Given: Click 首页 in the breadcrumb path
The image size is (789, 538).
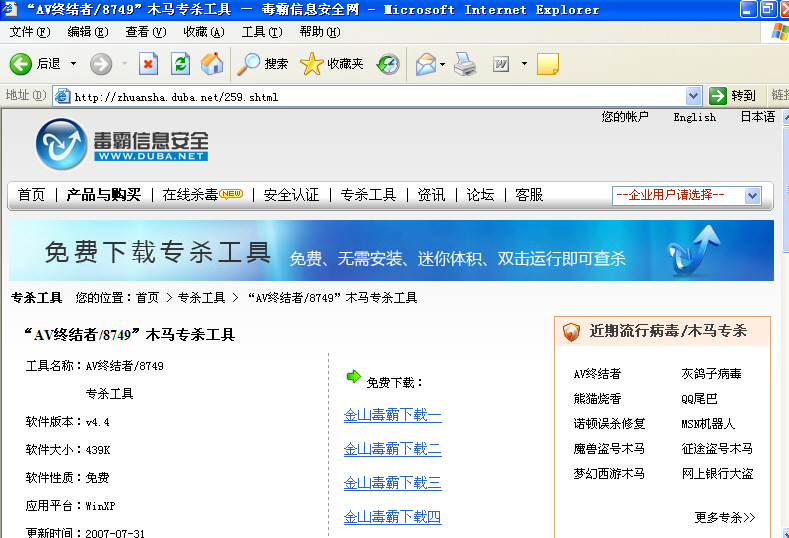Looking at the screenshot, I should pyautogui.click(x=147, y=298).
